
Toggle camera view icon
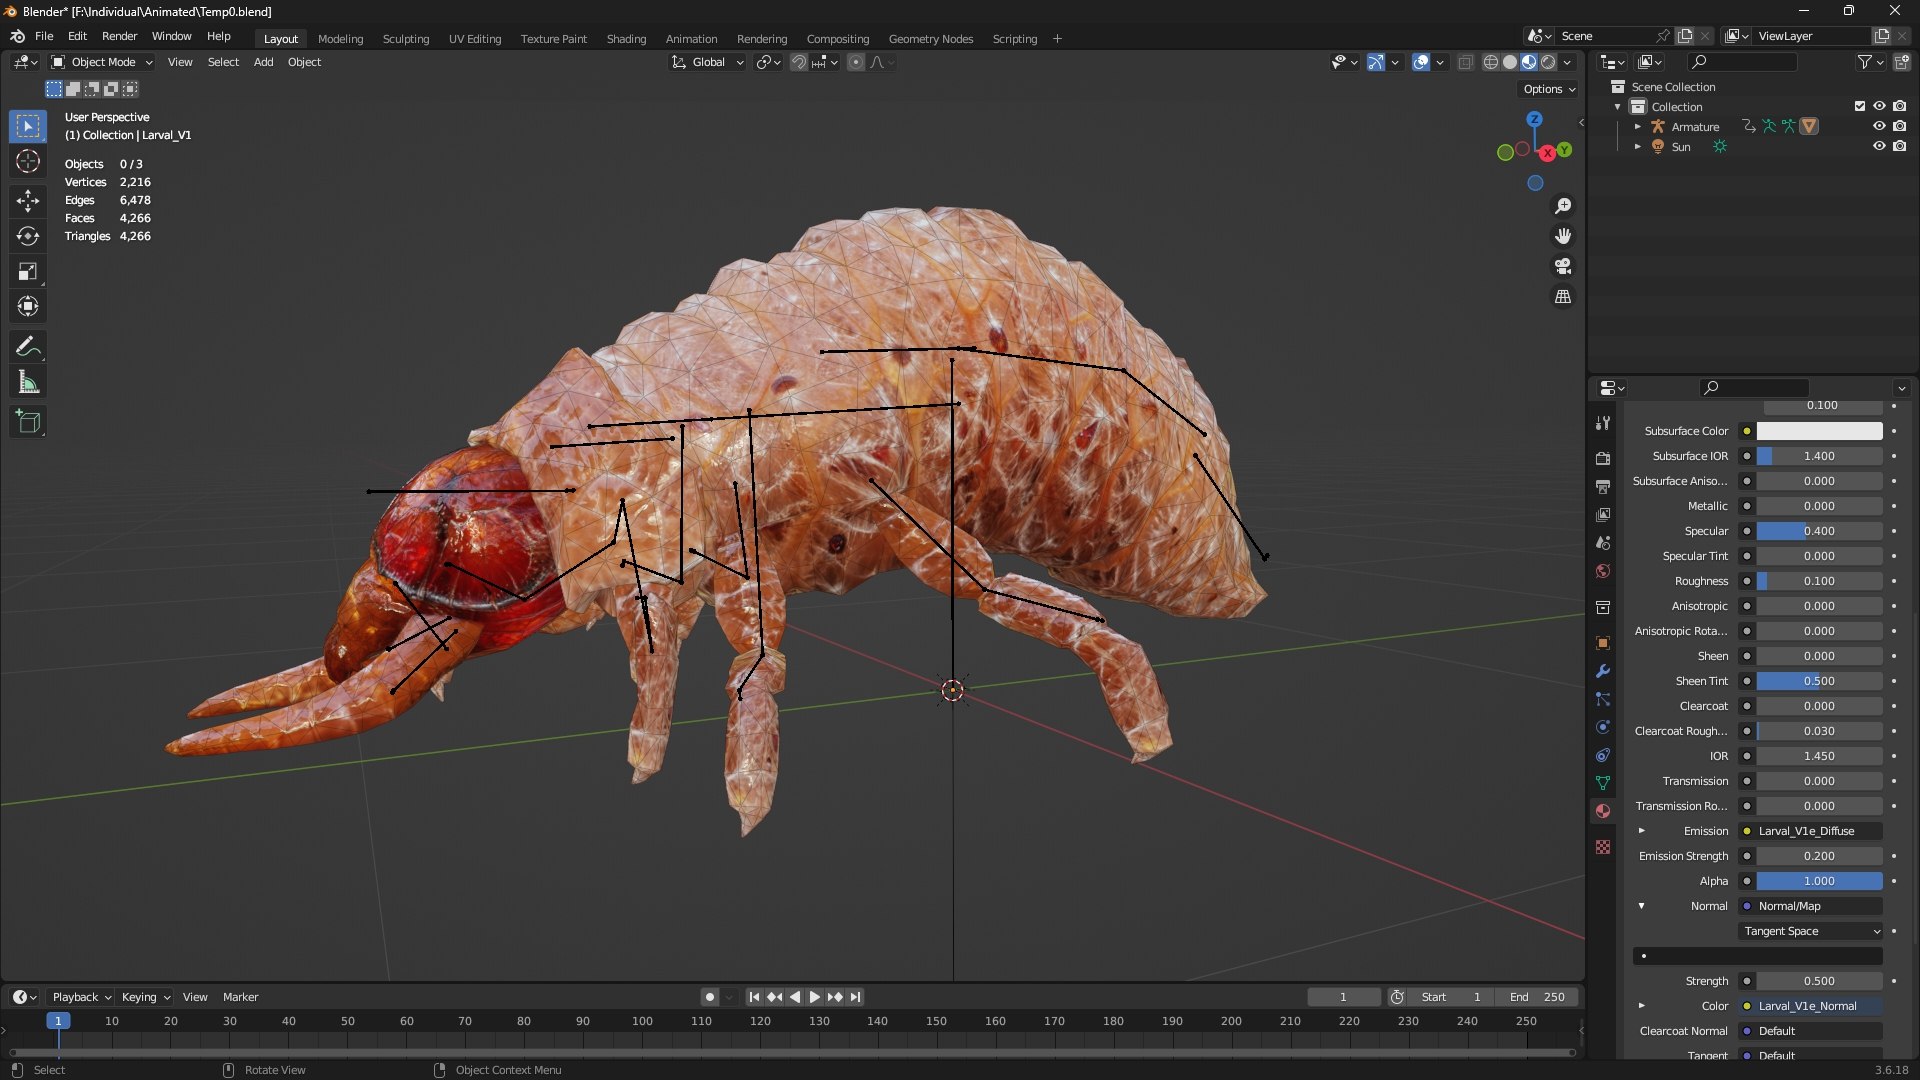1563,266
